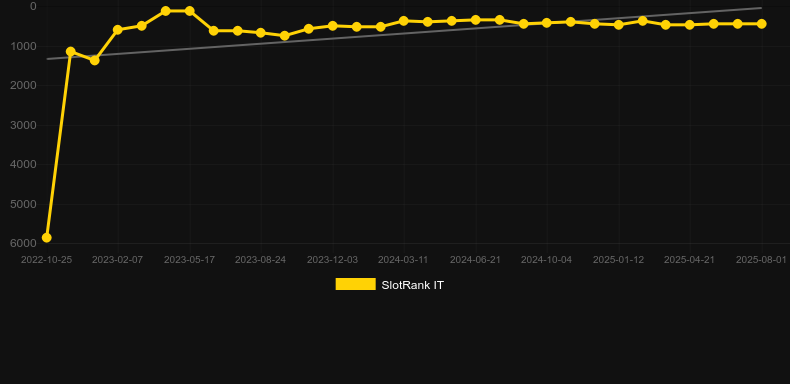790x384 pixels.
Task: Click the 2022-10-25 x-axis date label
Action: pos(46,260)
